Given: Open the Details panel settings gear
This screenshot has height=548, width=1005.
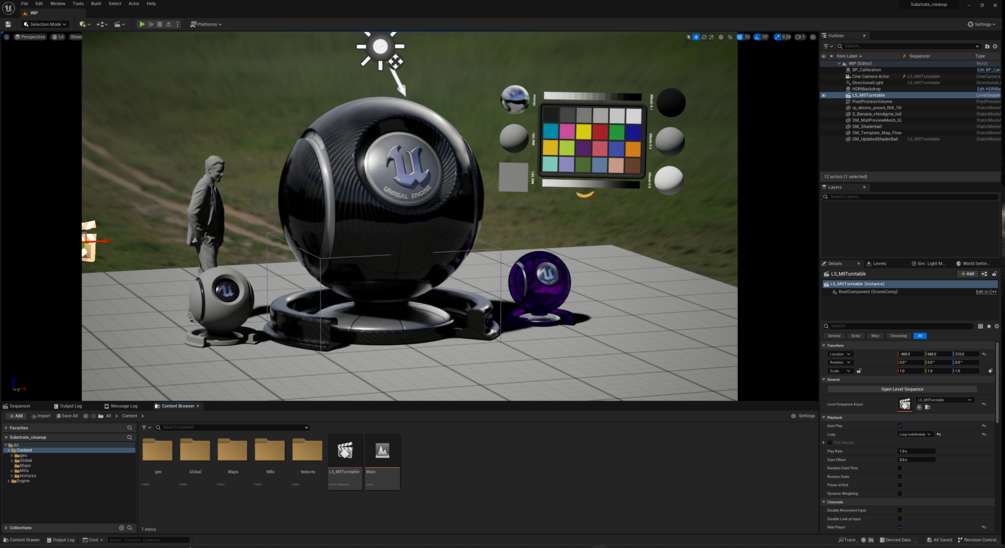Looking at the screenshot, I should pyautogui.click(x=997, y=326).
